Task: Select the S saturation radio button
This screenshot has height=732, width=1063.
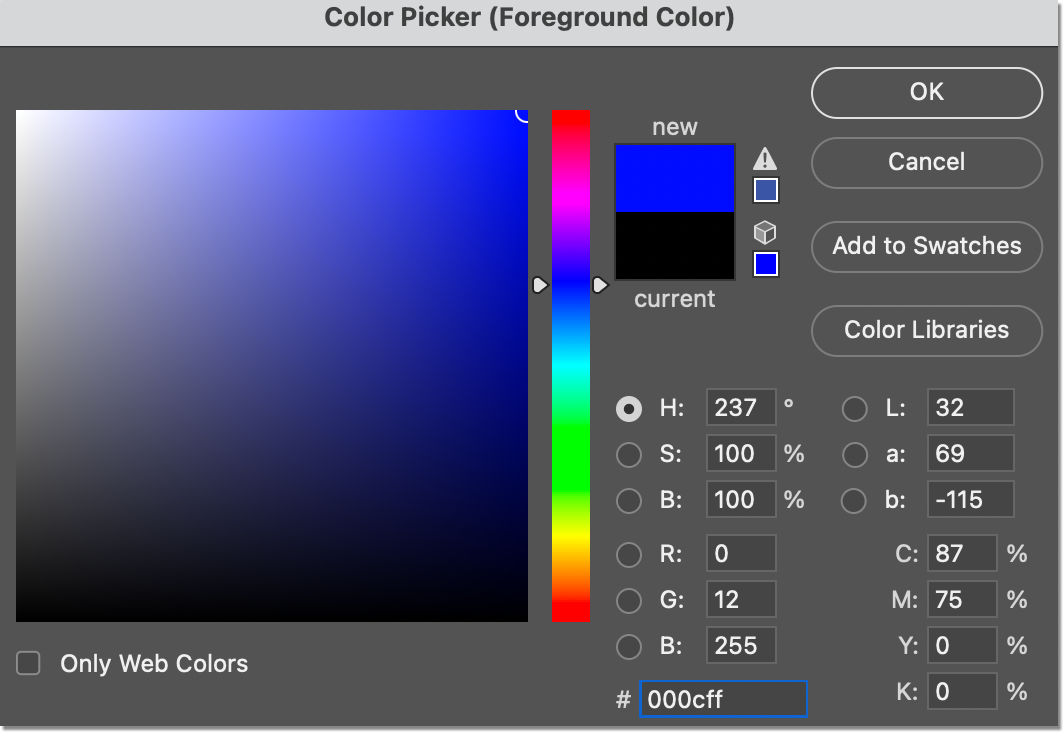Action: (x=628, y=454)
